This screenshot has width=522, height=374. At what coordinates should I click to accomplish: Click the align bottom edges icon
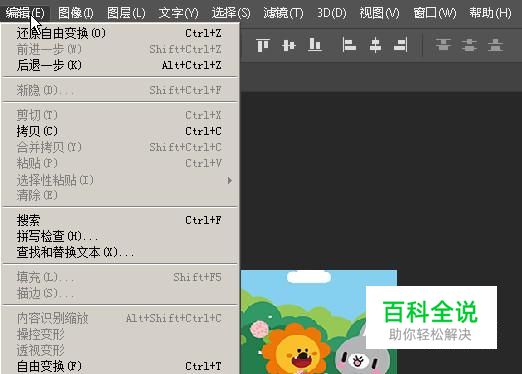point(315,45)
